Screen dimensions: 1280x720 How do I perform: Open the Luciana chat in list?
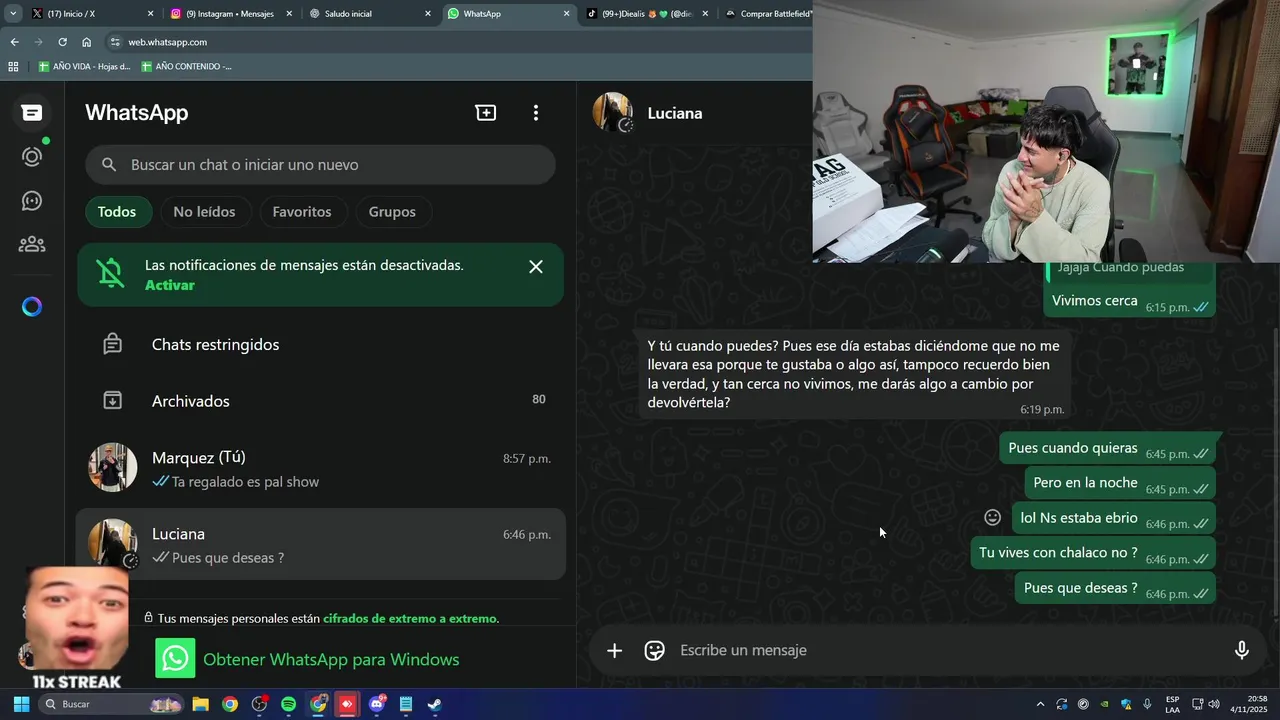pyautogui.click(x=320, y=544)
